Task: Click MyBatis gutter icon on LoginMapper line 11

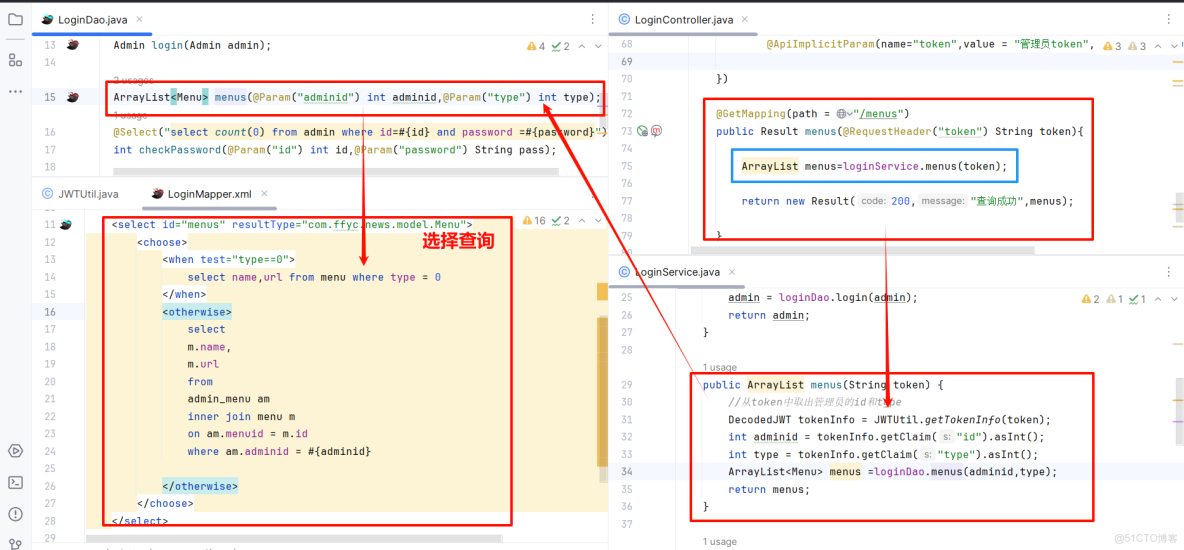Action: pyautogui.click(x=66, y=224)
